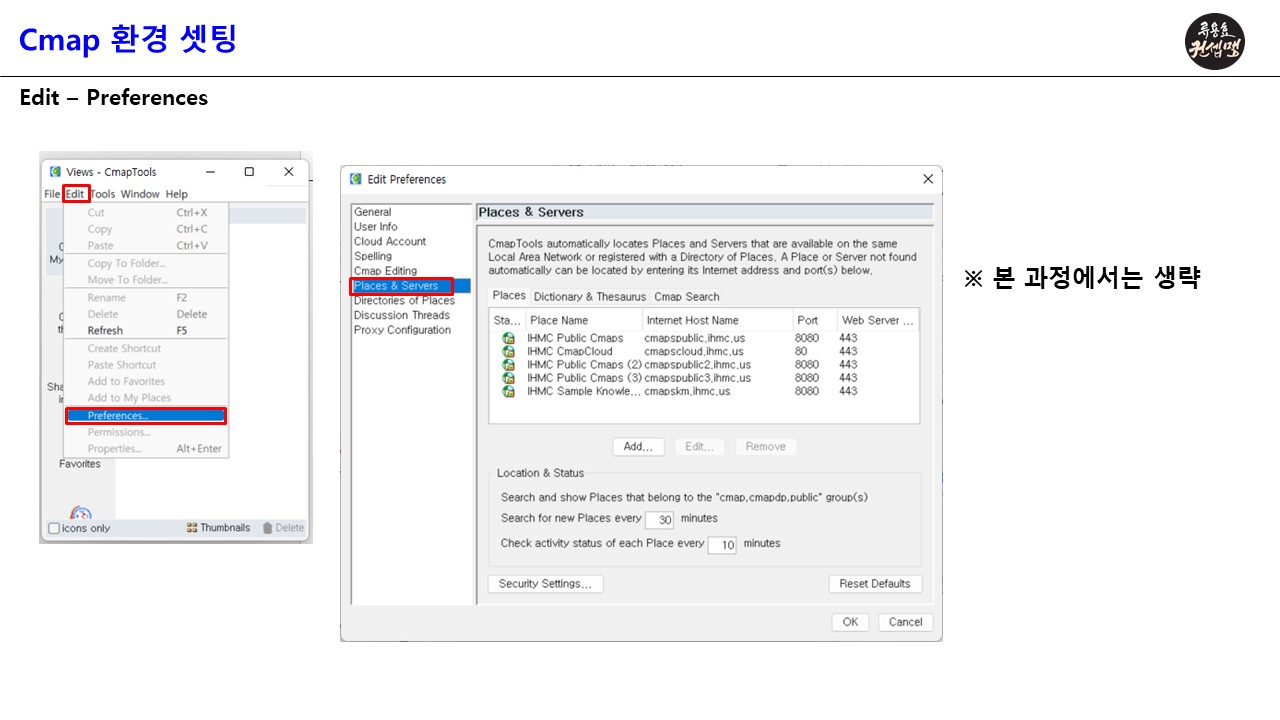Confirm preferences with OK button
The image size is (1280, 720).
pyautogui.click(x=850, y=622)
